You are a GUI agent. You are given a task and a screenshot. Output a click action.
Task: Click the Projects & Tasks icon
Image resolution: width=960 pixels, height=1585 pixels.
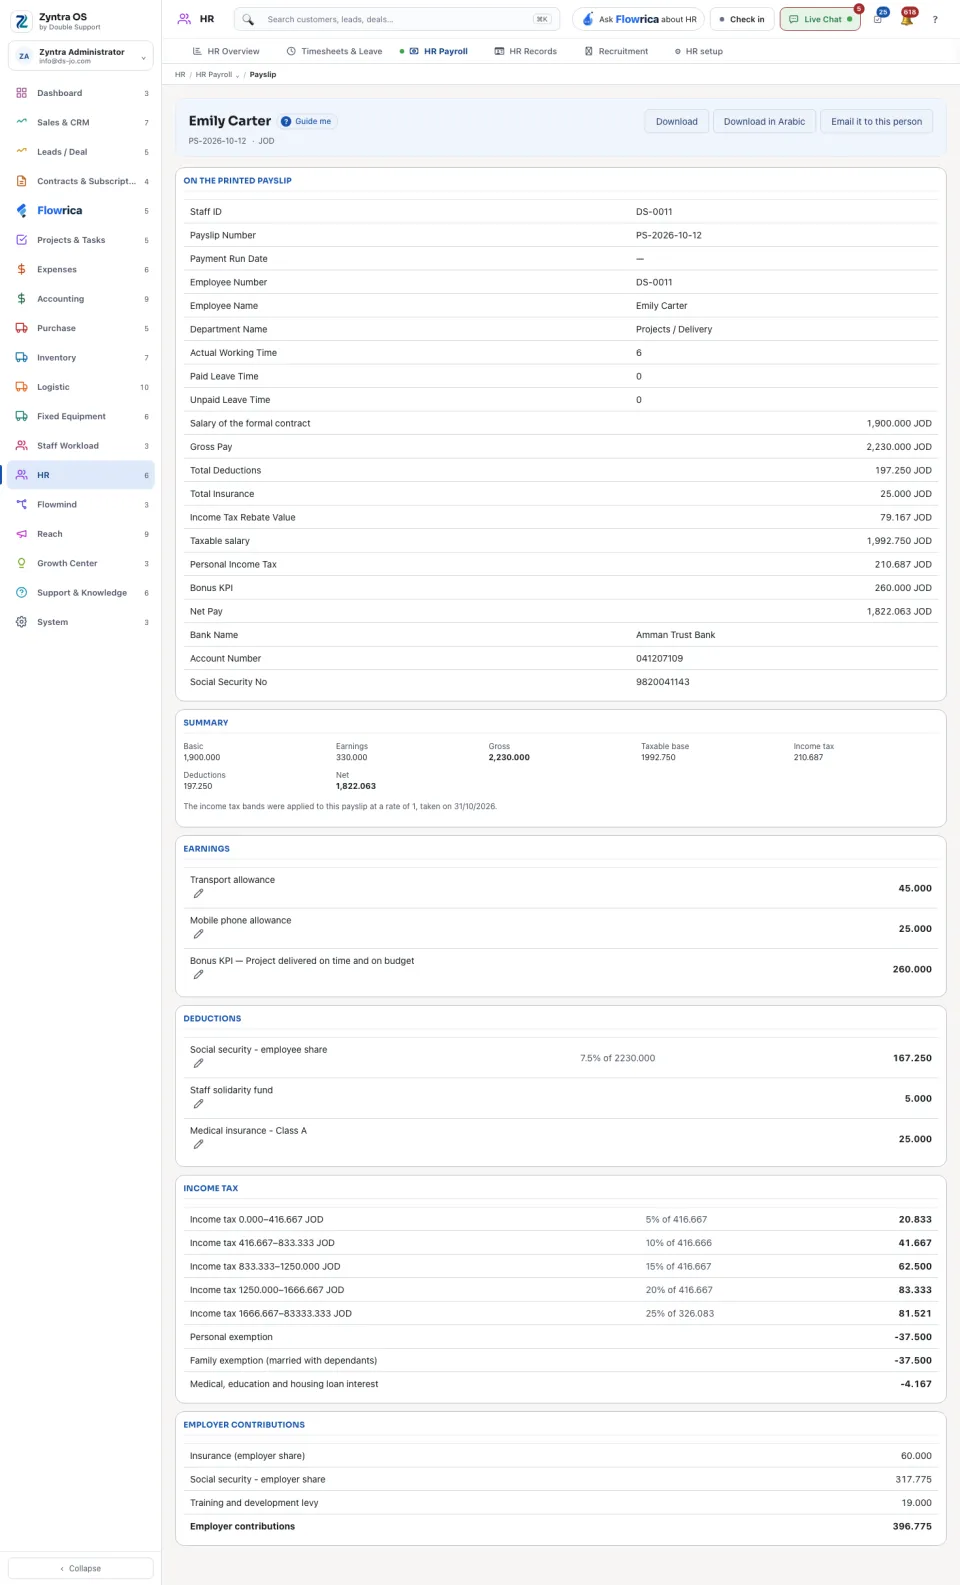point(21,240)
